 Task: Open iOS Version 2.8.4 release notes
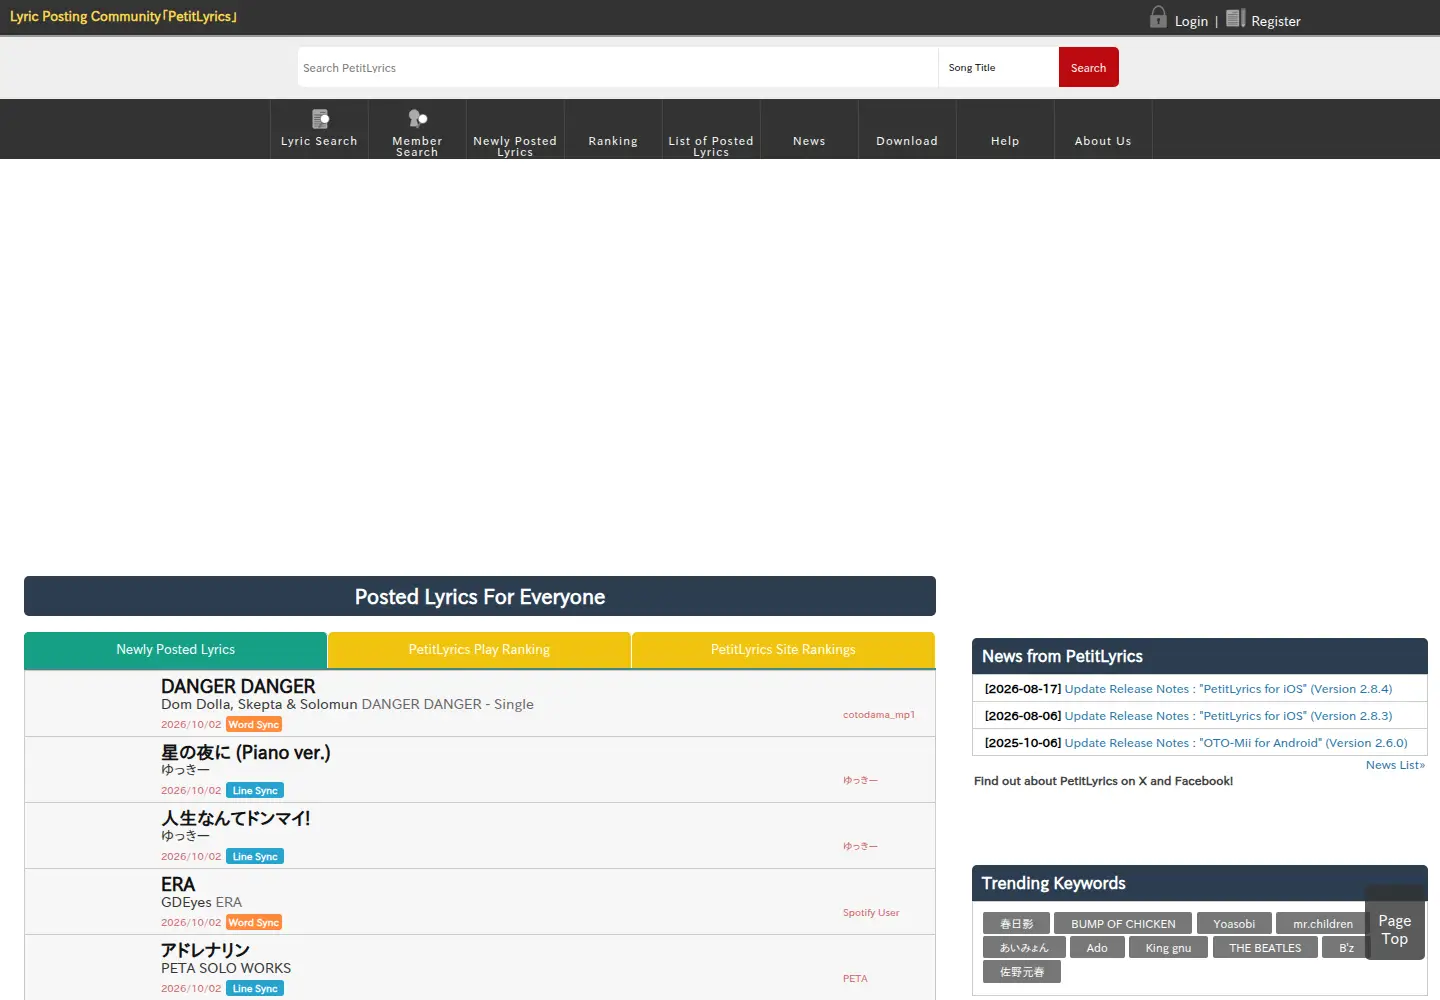pyautogui.click(x=1228, y=689)
